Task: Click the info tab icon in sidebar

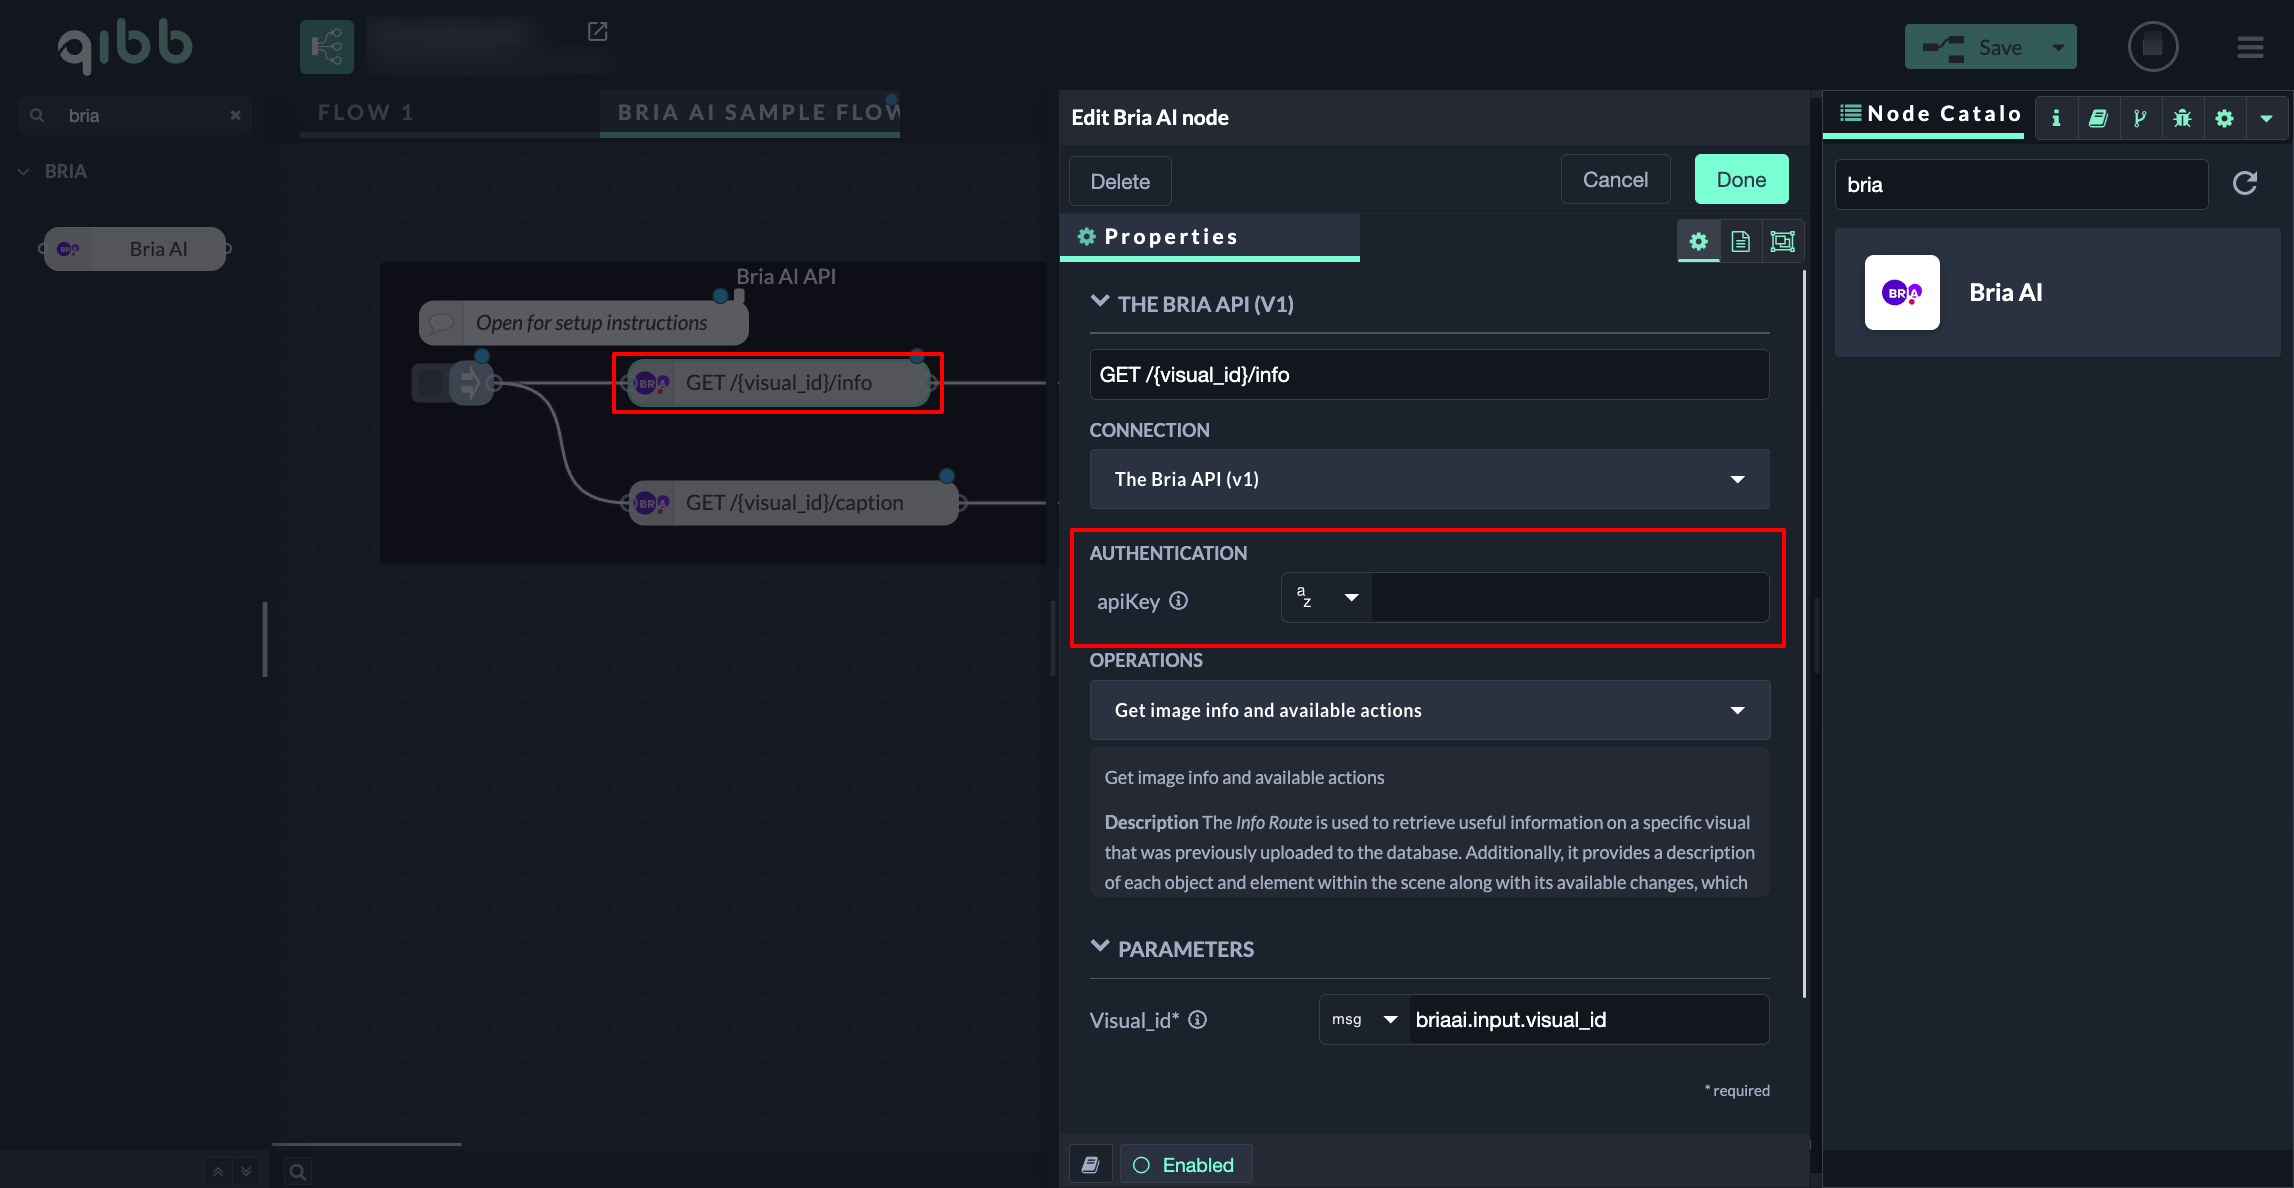Action: pos(2056,118)
